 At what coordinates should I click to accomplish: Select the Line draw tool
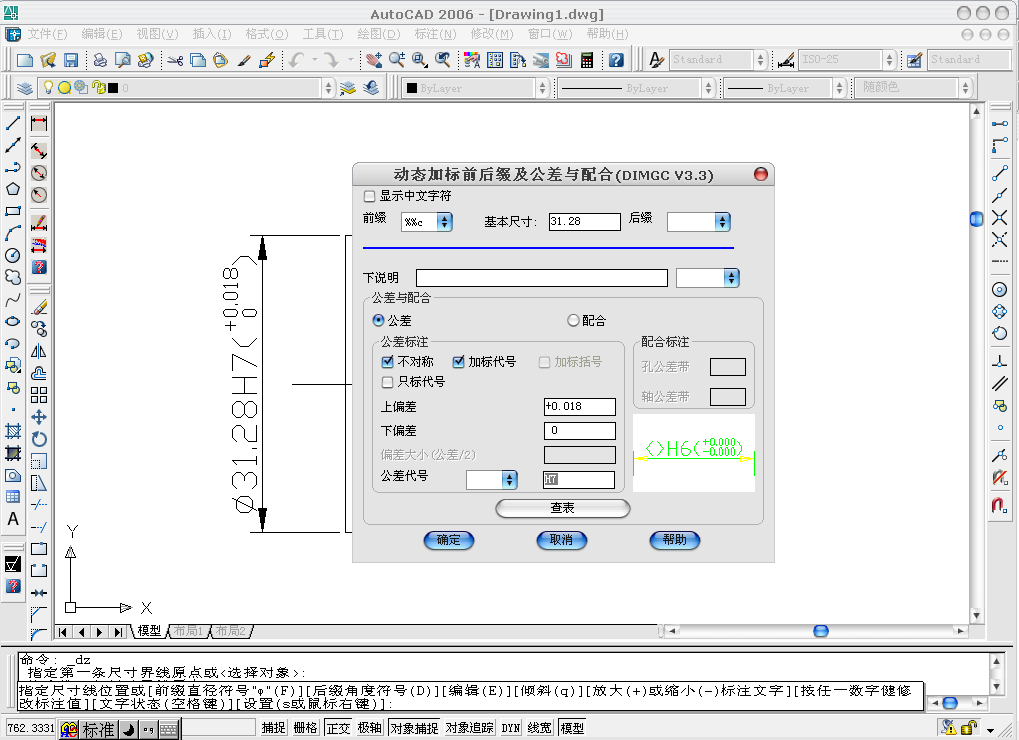(x=12, y=123)
